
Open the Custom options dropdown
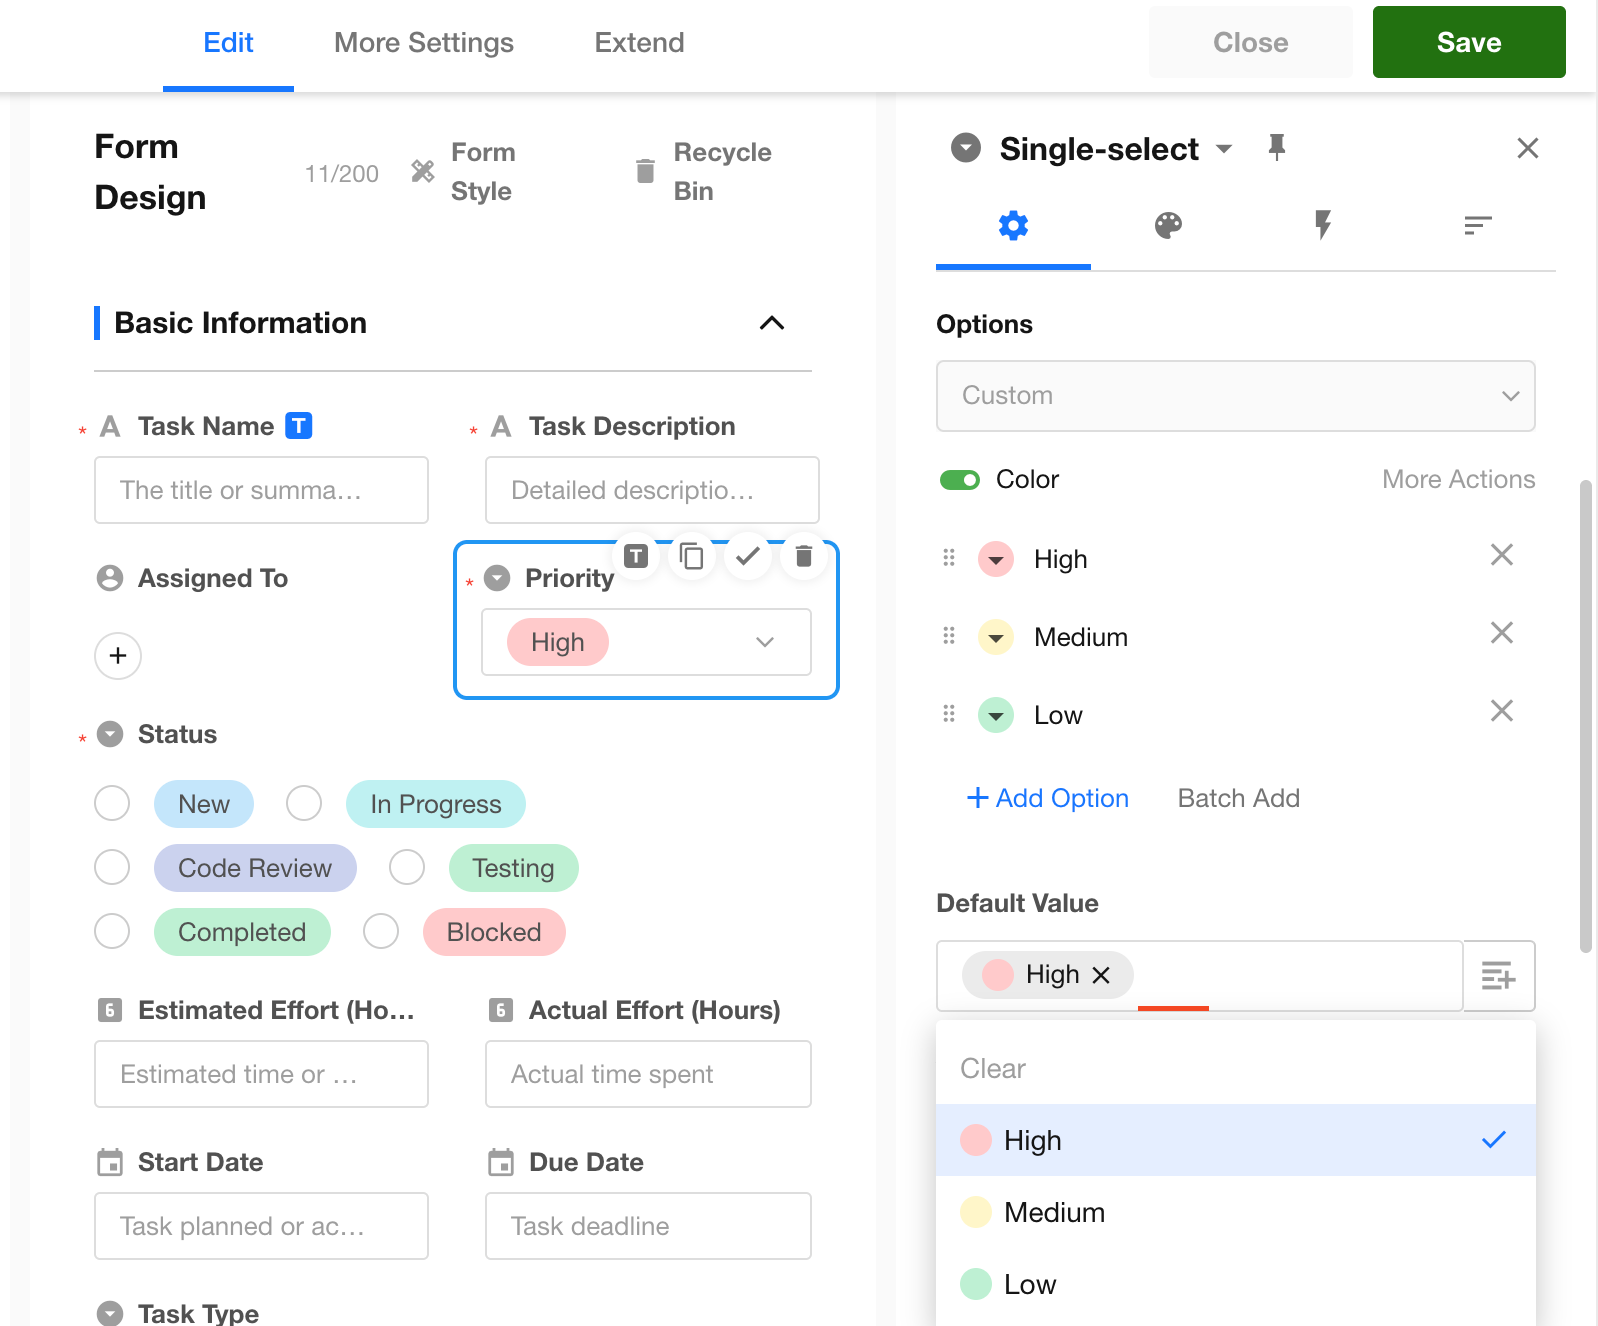(x=1235, y=396)
